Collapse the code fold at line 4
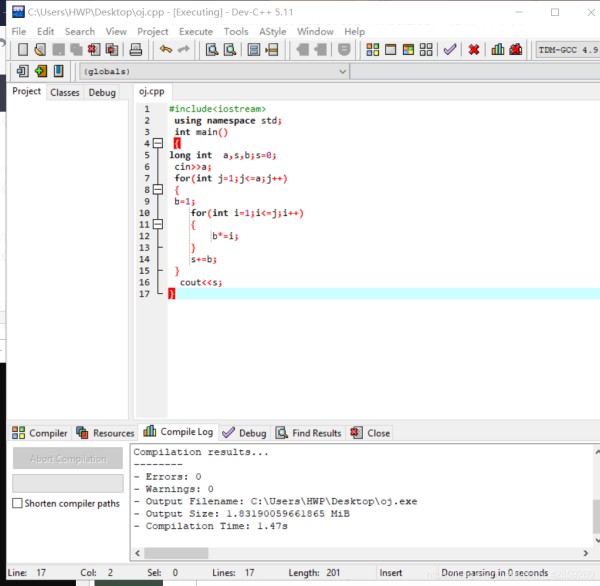 pos(158,143)
